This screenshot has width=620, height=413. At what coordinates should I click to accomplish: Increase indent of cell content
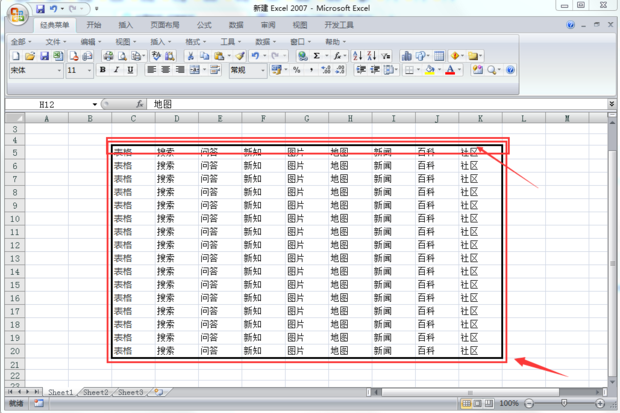point(375,70)
